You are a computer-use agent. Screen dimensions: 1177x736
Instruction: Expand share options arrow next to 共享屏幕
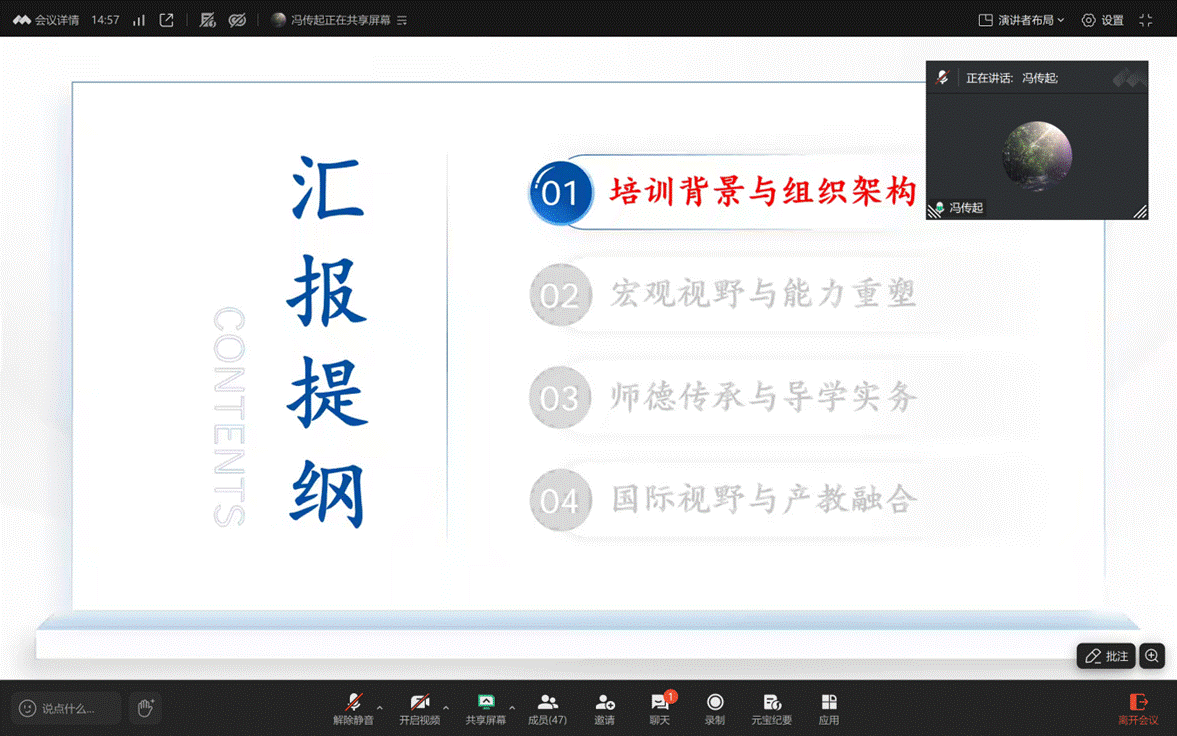point(512,707)
